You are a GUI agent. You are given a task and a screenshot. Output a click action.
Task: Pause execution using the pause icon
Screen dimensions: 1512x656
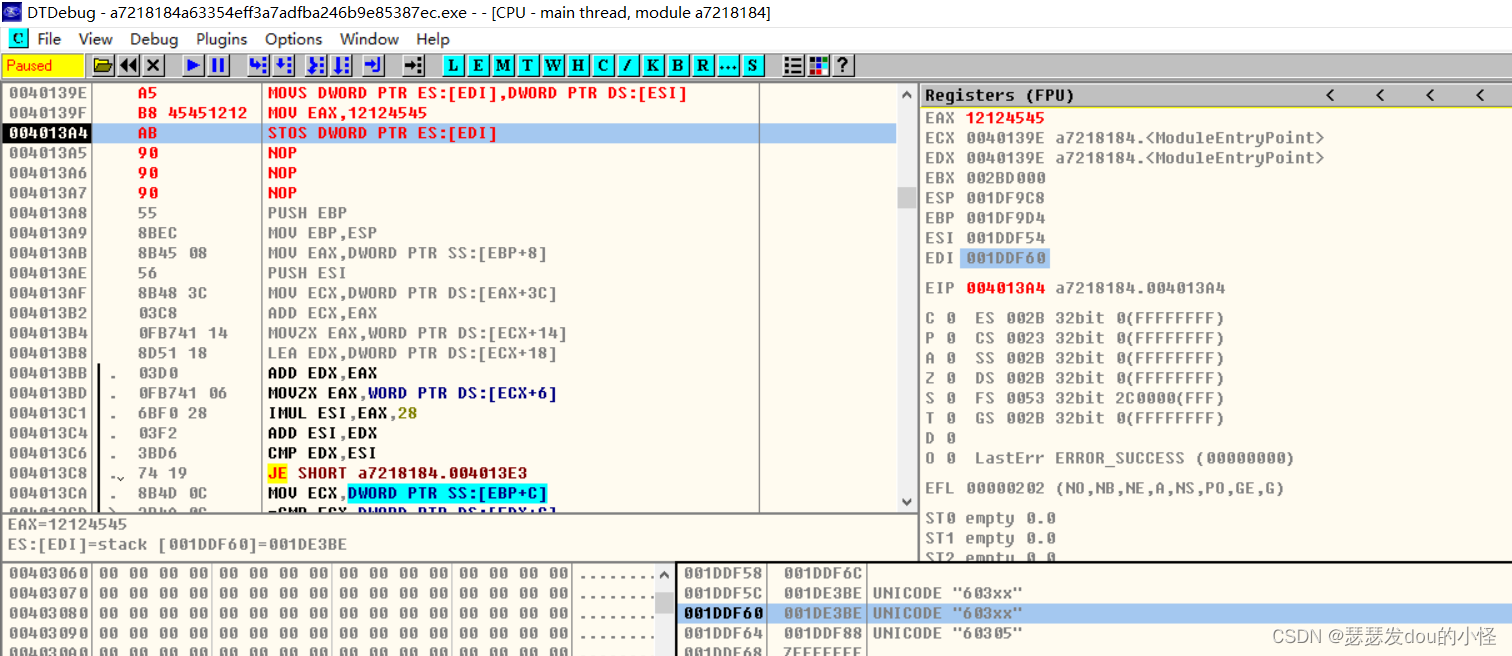[217, 66]
